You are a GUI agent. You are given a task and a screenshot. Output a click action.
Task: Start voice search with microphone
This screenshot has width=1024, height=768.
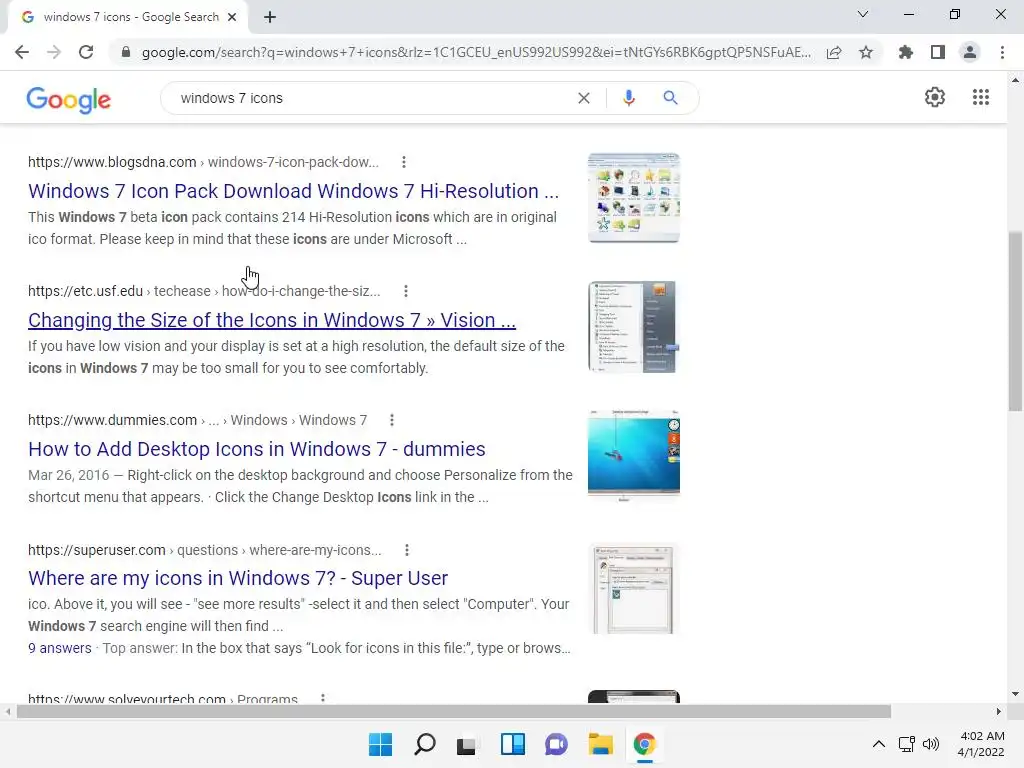coord(629,98)
